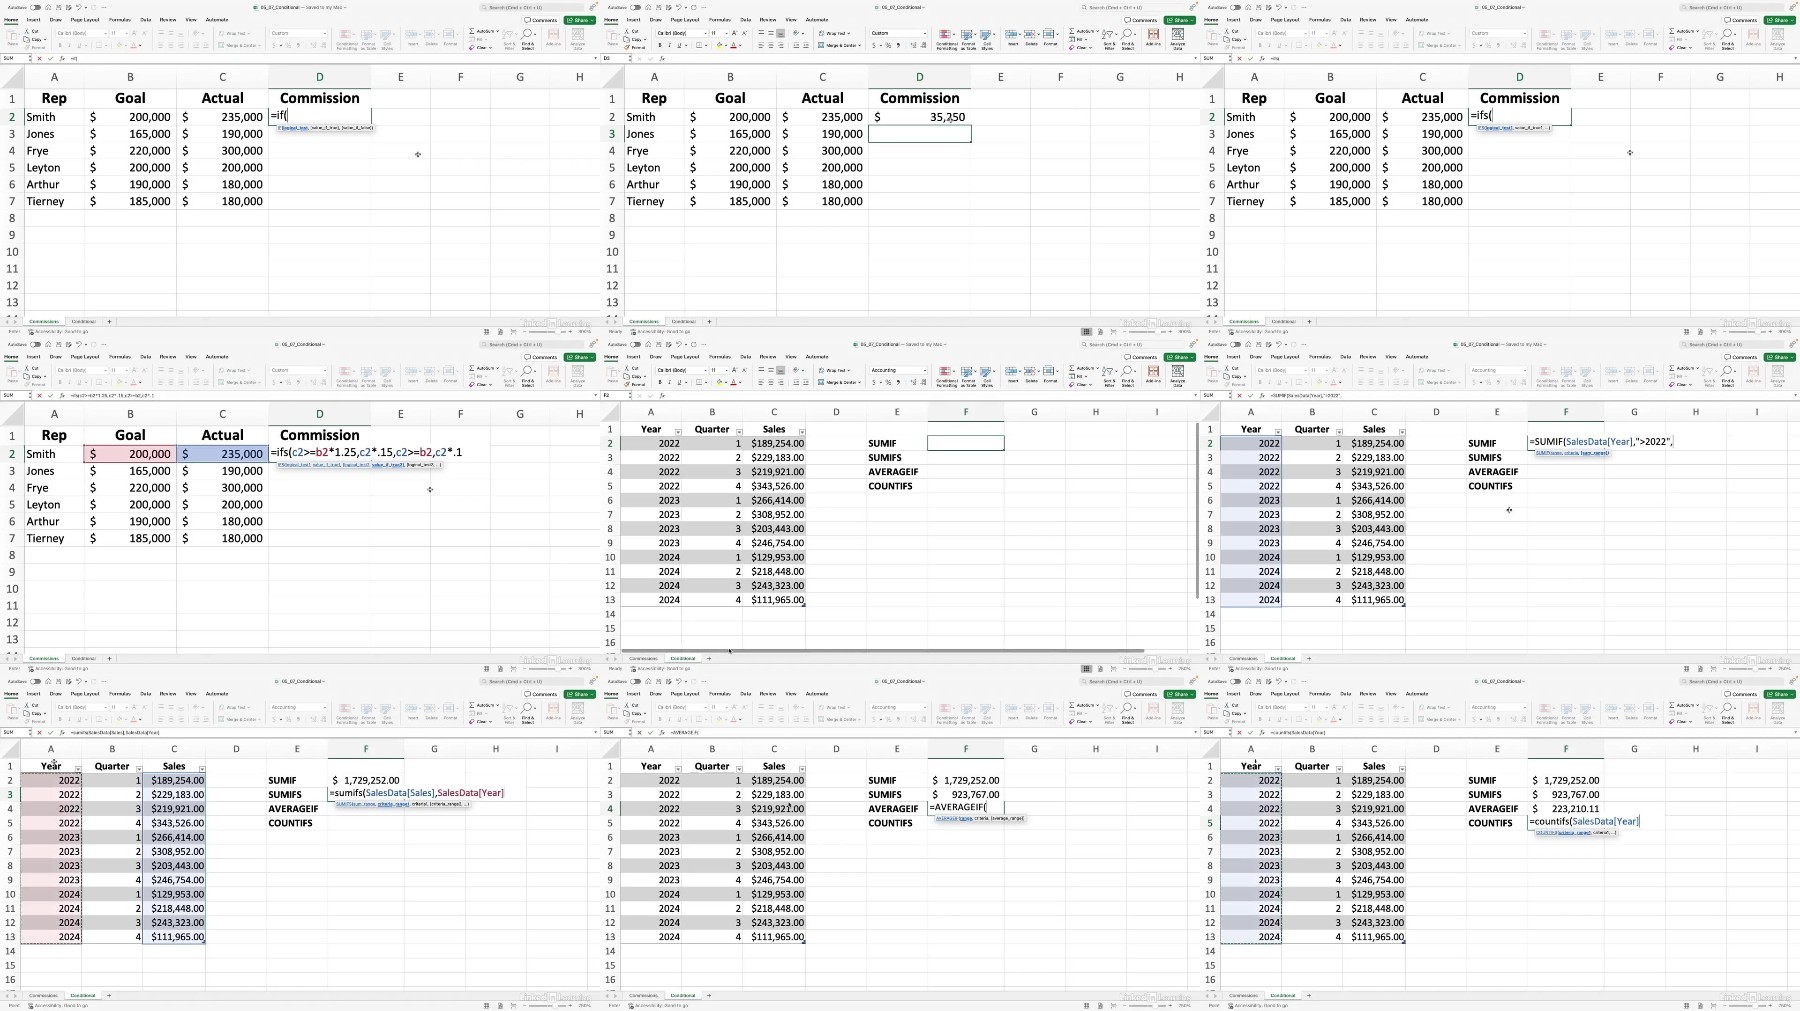
Task: Click Wrap Text in the window showing 35,250 commission
Action: click(835, 33)
